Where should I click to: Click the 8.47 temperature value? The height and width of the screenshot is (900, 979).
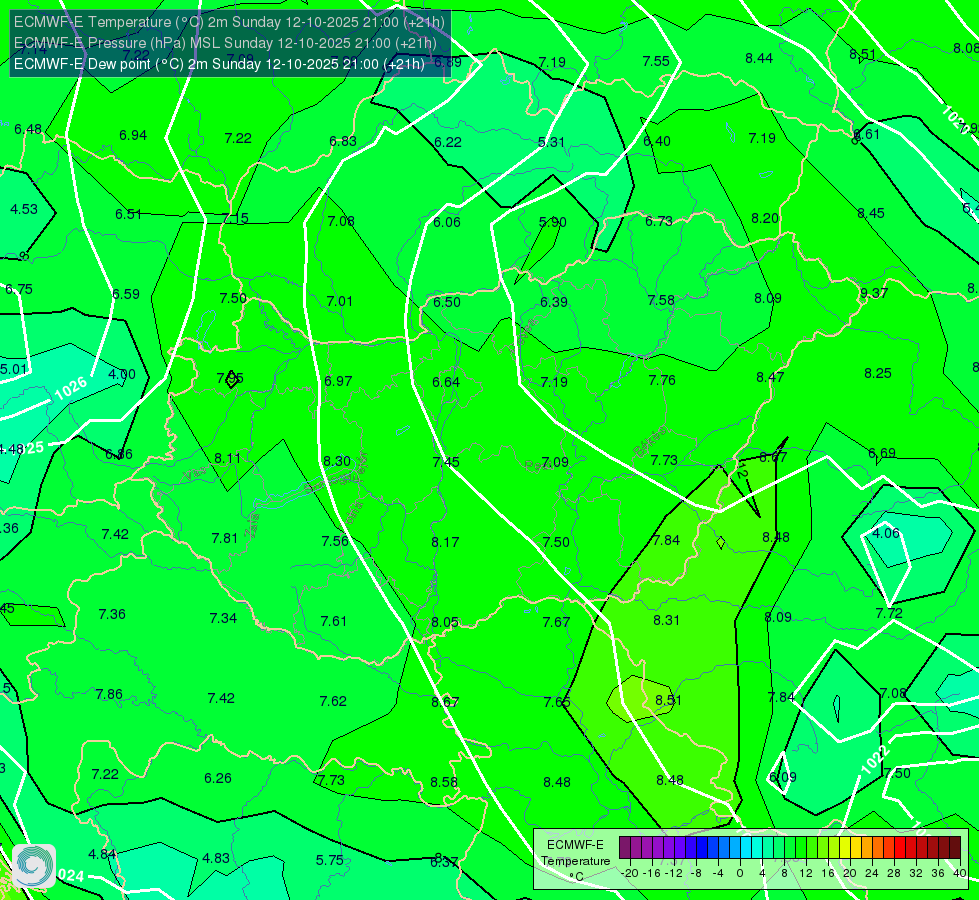[770, 377]
